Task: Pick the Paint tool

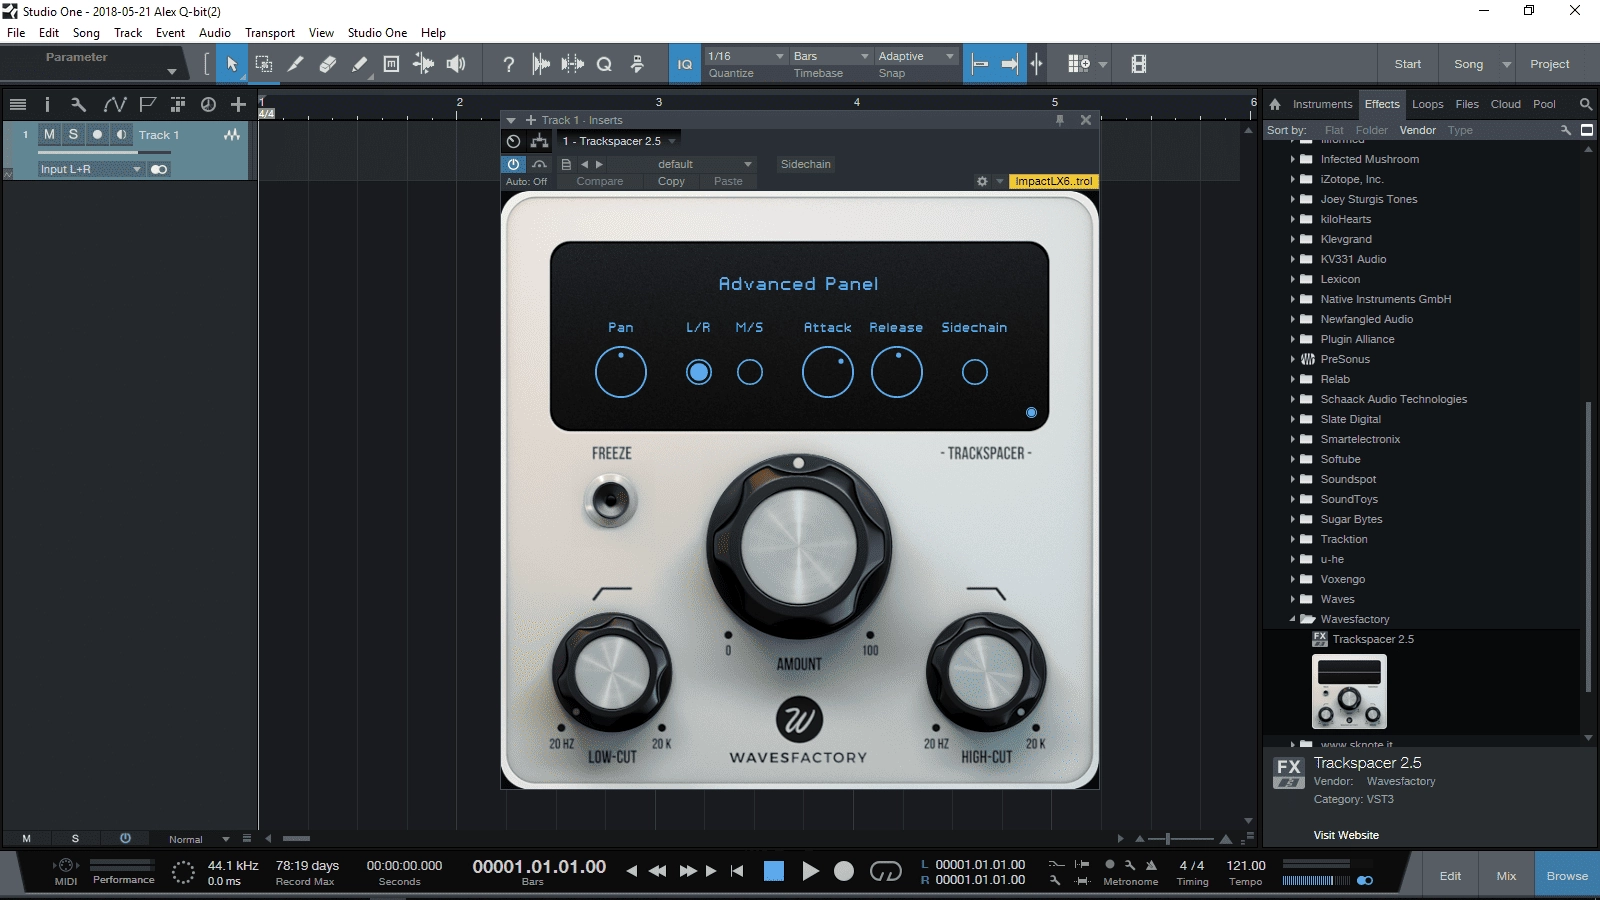Action: 359,64
